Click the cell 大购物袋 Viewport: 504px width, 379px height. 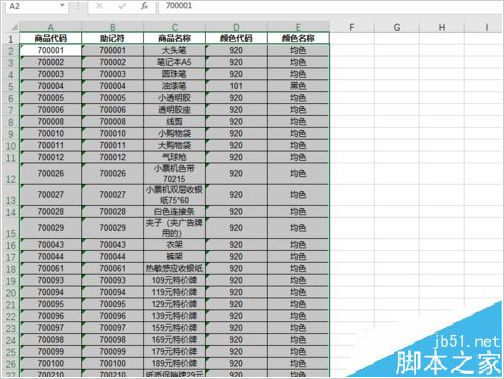(x=174, y=145)
